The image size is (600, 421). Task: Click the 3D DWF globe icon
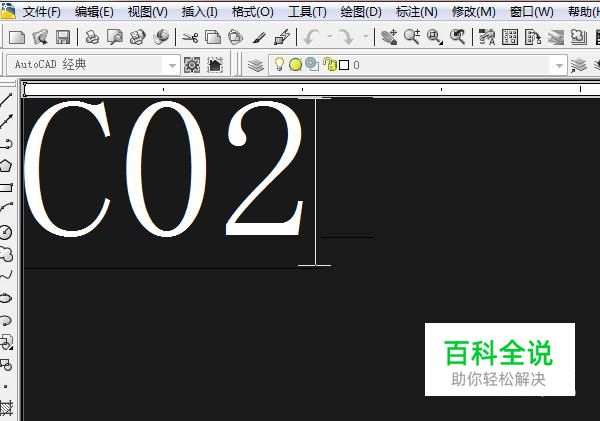click(161, 37)
